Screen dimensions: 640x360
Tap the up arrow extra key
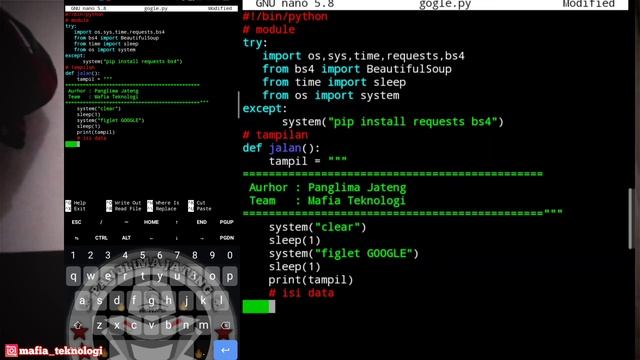177,222
